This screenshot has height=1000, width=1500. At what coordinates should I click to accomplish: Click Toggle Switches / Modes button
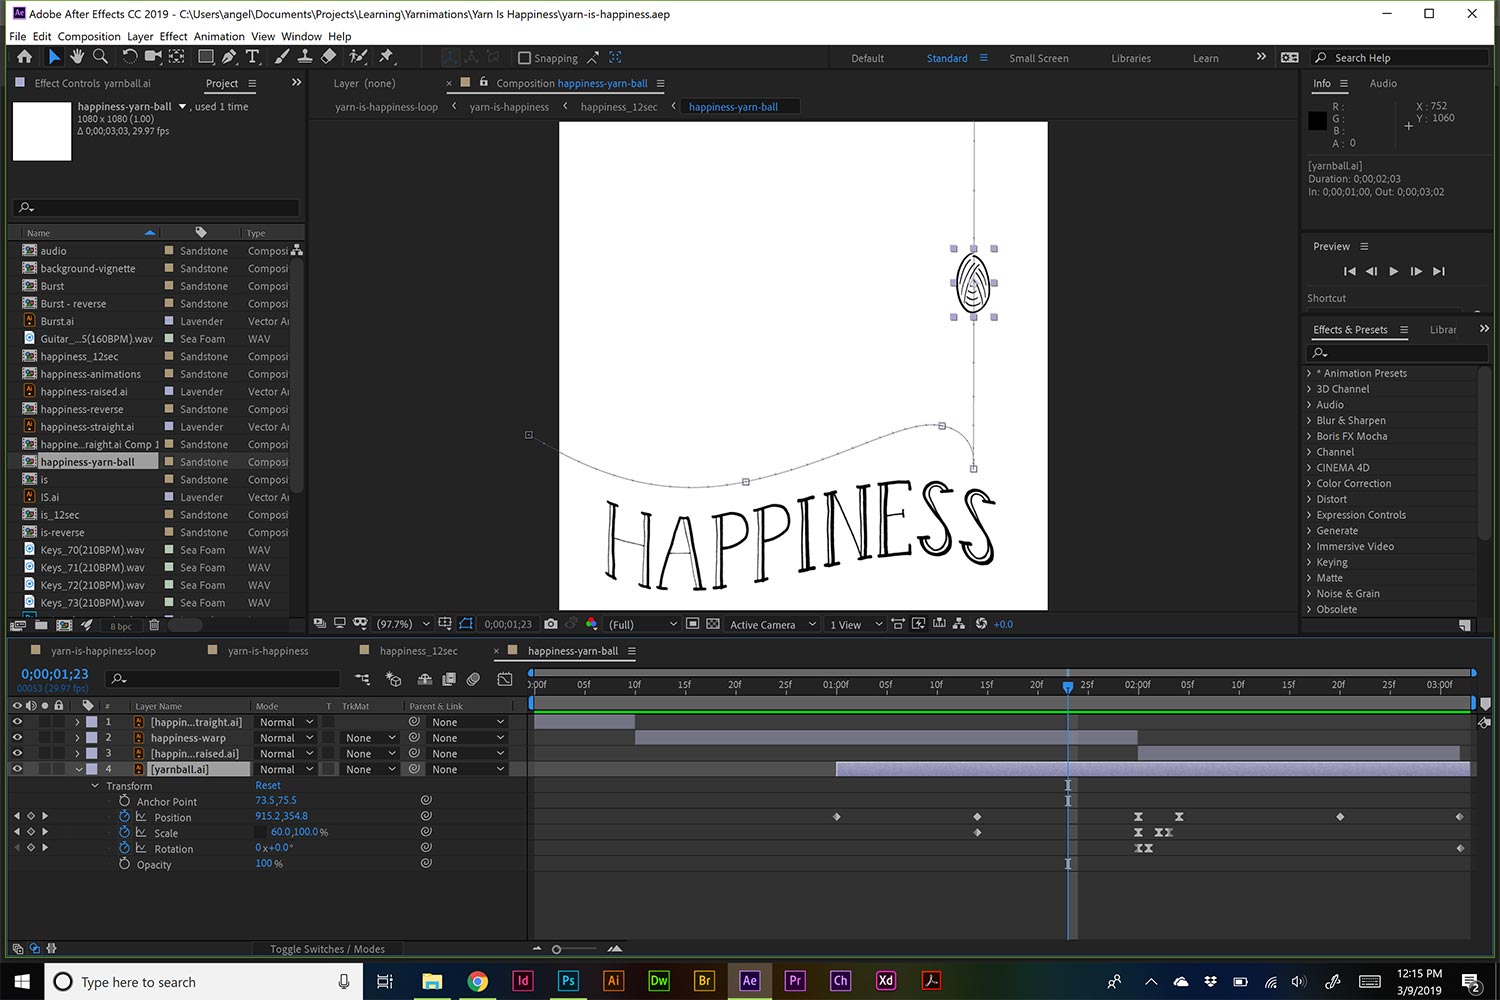tap(327, 949)
